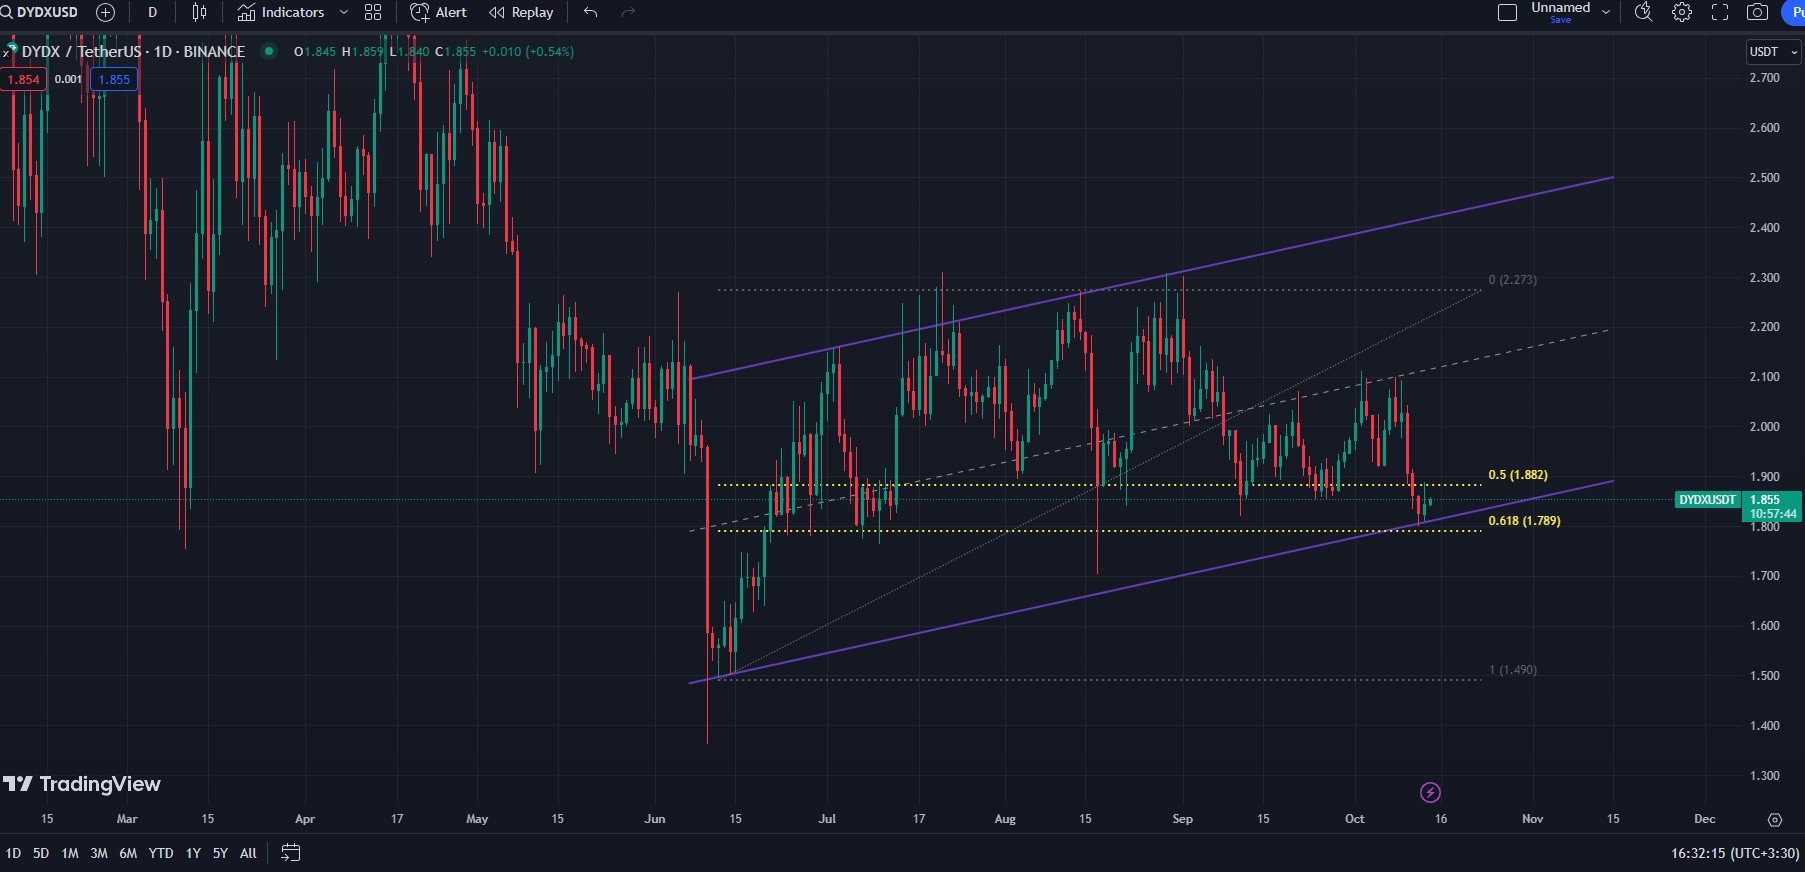
Task: Click the symbol logo icon beside DYDX title
Action: 11,50
